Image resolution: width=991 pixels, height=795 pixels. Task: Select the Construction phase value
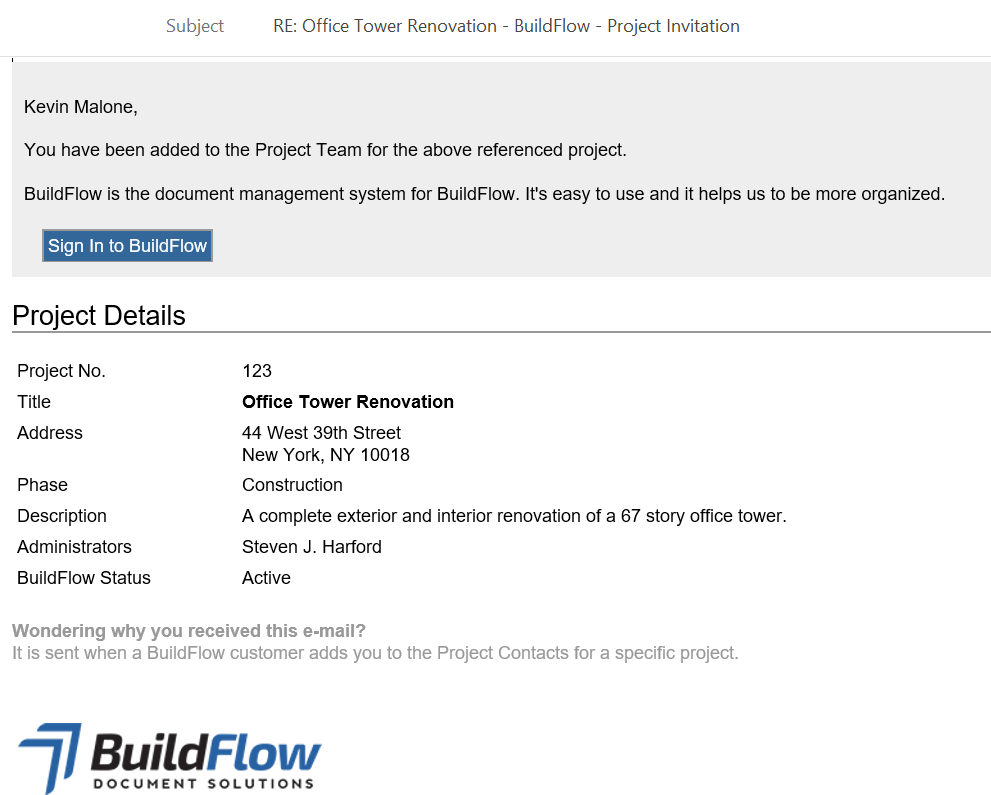[292, 485]
